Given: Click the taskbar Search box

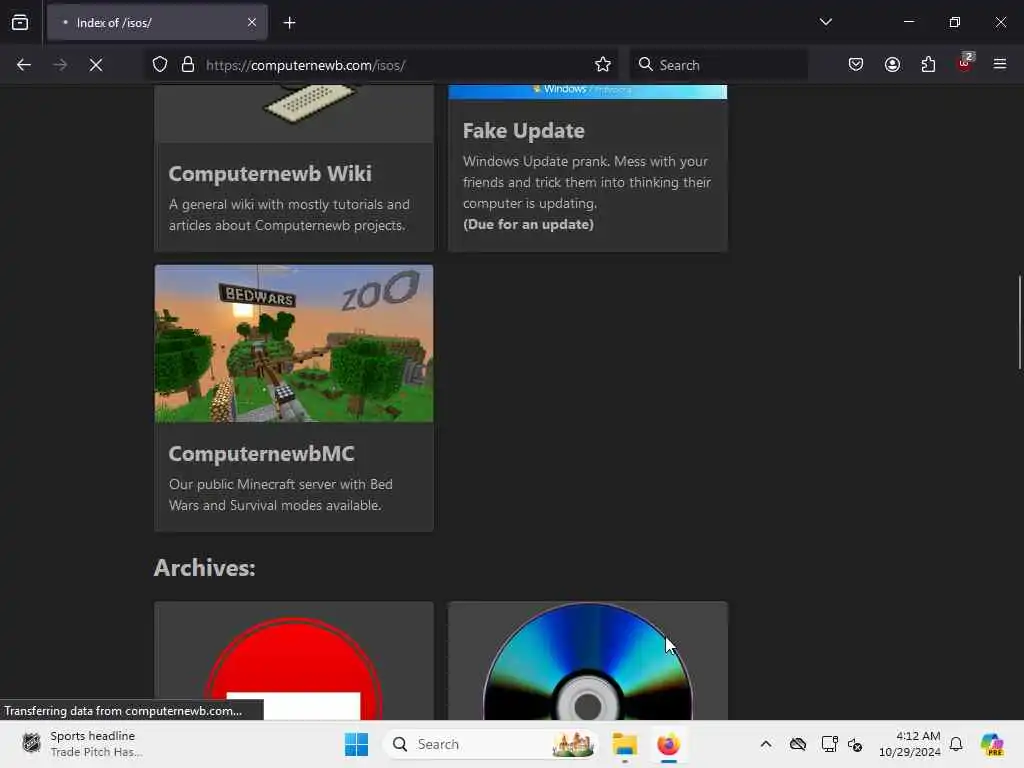Looking at the screenshot, I should pyautogui.click(x=490, y=744).
